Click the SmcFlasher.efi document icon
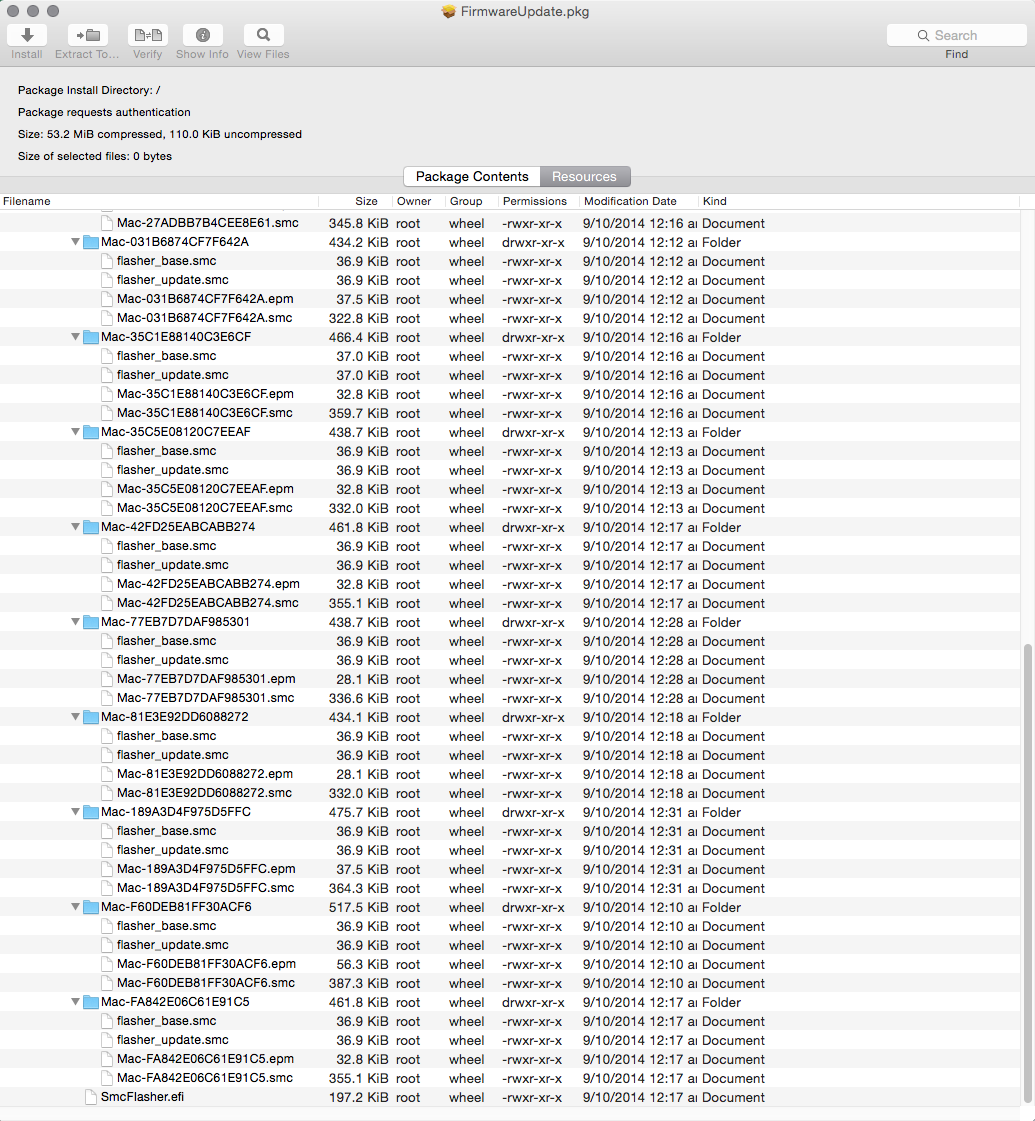This screenshot has height=1121, width=1035. (x=91, y=1097)
